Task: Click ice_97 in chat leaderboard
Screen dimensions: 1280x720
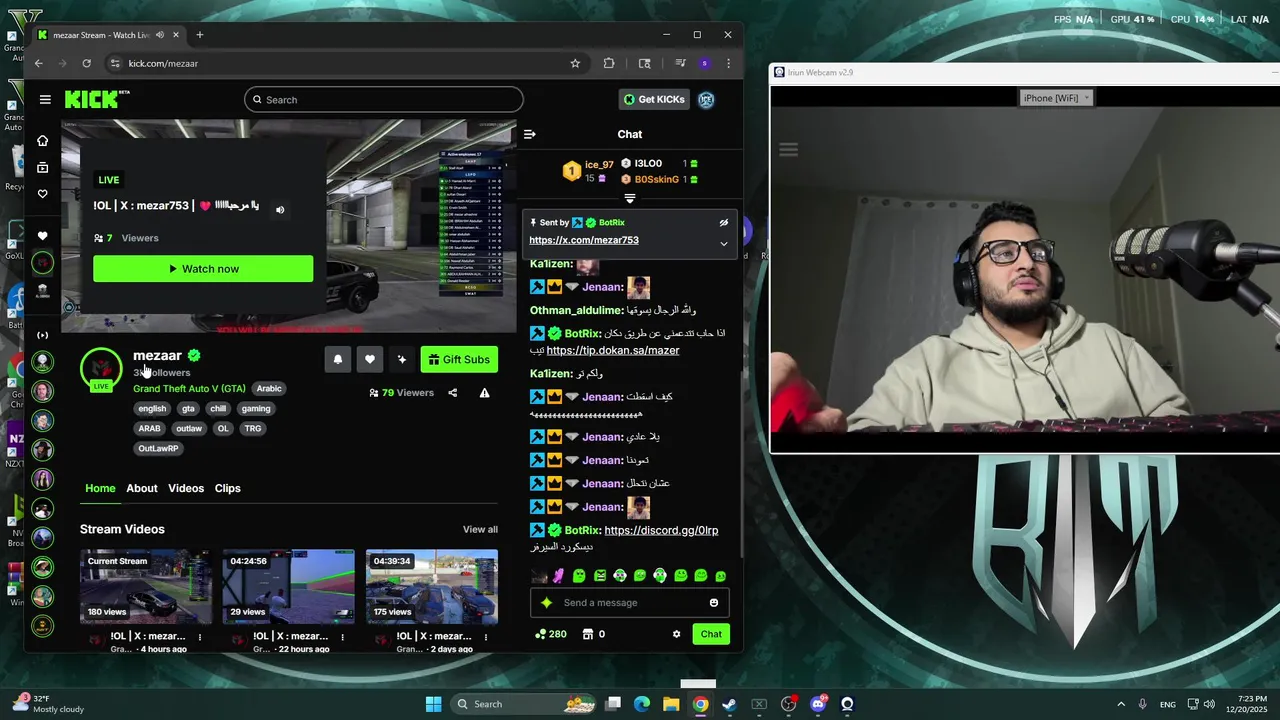Action: coord(599,164)
